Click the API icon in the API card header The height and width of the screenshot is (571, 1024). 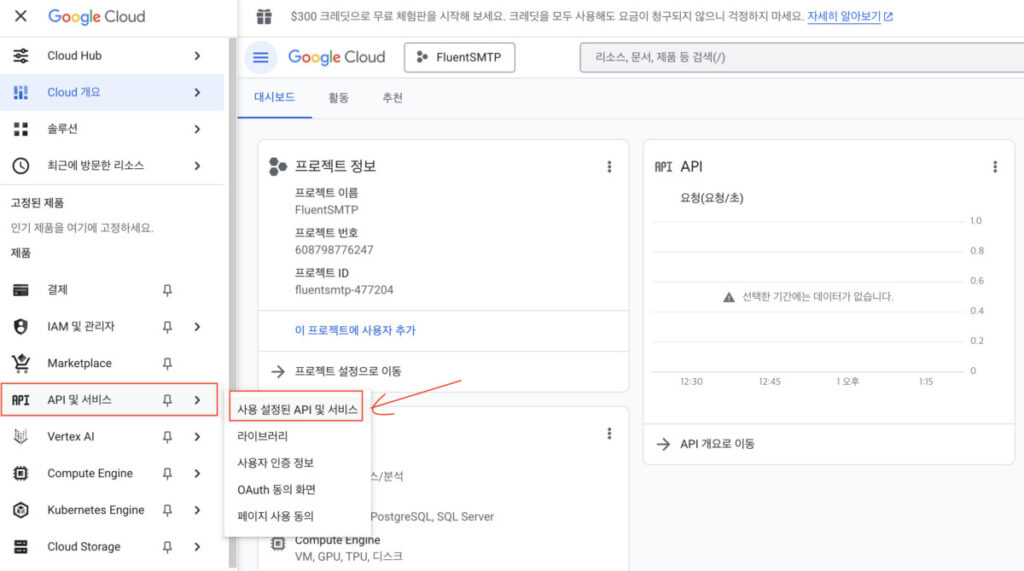[x=664, y=167]
